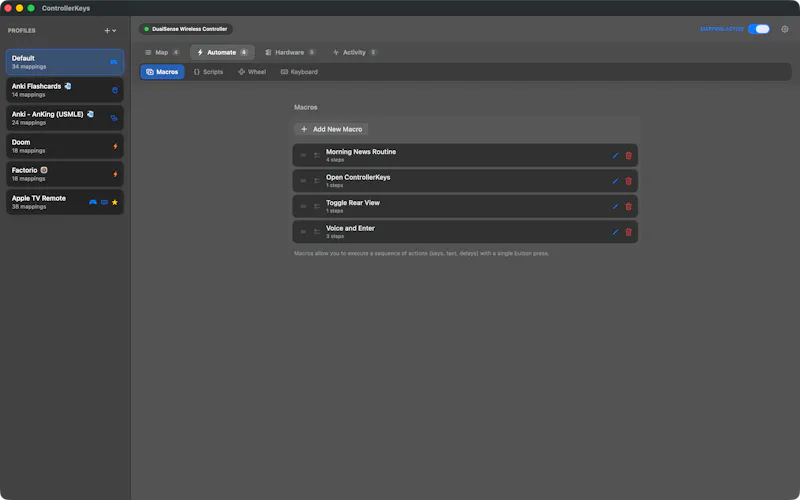The image size is (800, 500).
Task: Select the Doom profile
Action: (x=65, y=146)
